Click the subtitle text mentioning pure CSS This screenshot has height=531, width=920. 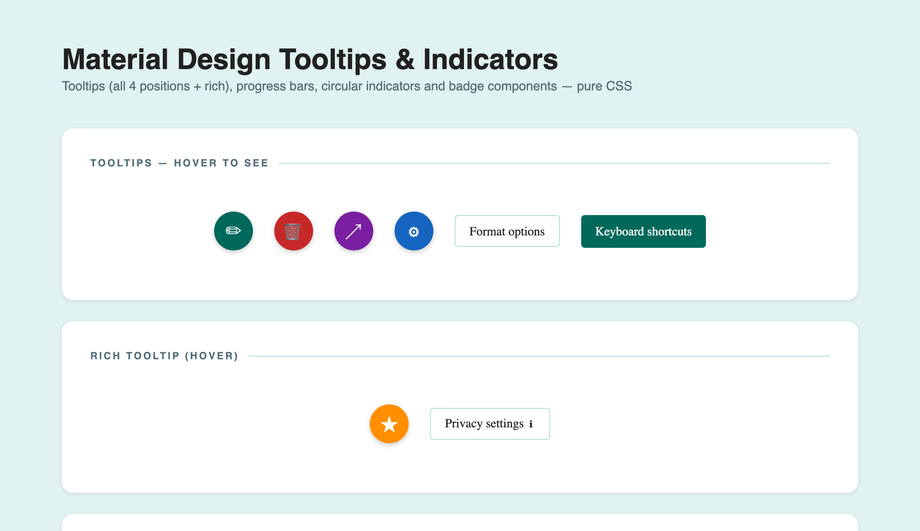347,86
